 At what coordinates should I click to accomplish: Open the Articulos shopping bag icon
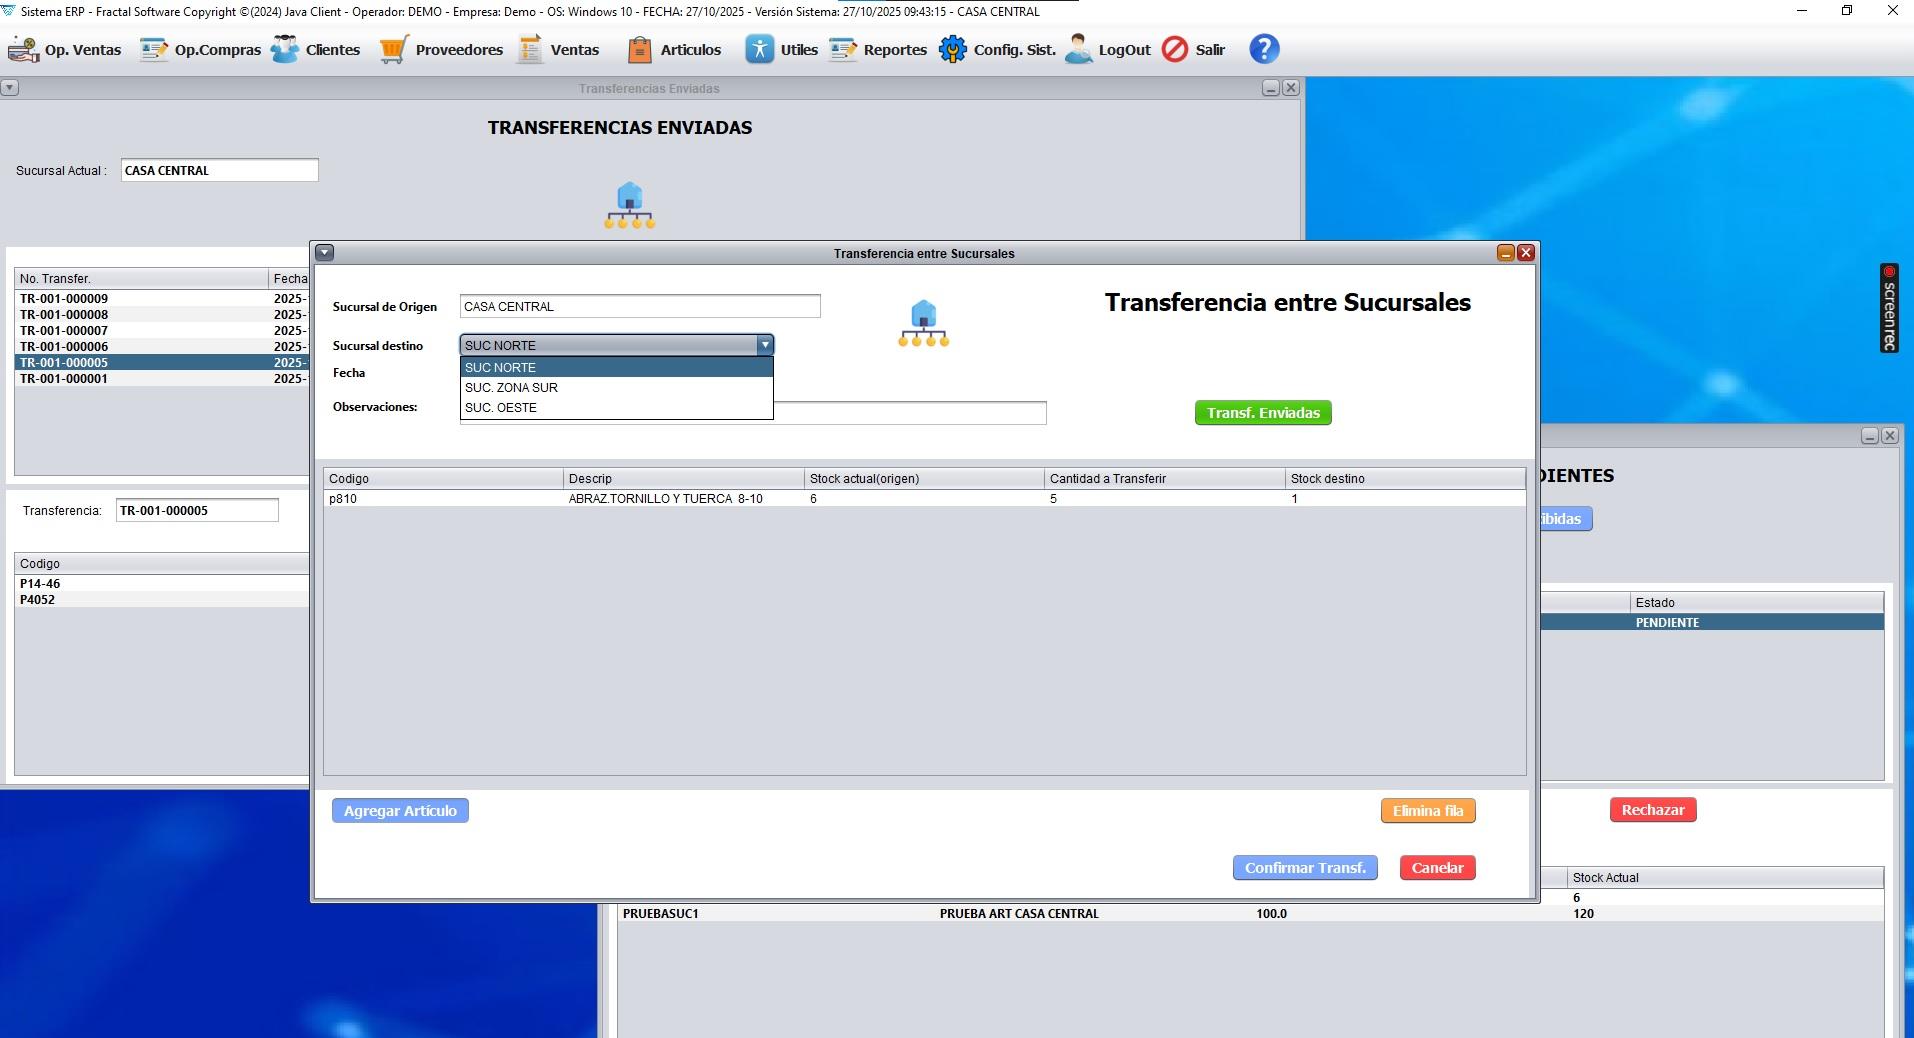pyautogui.click(x=640, y=49)
